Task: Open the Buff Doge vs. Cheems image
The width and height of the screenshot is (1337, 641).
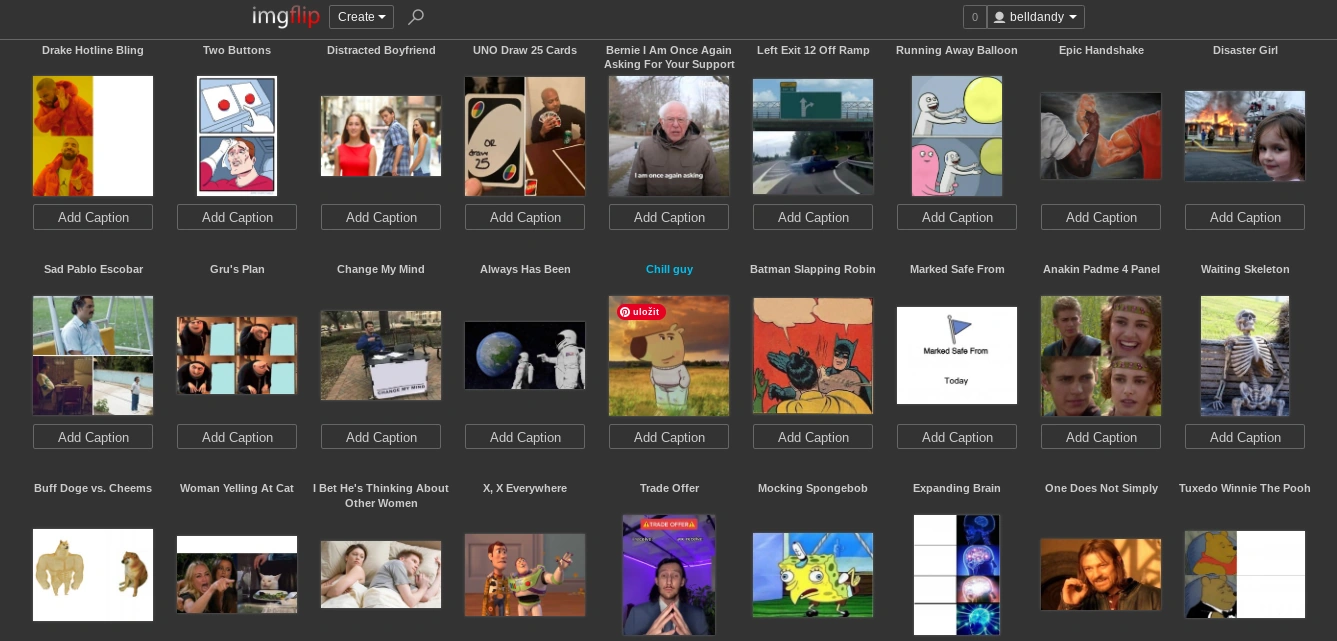Action: click(x=93, y=575)
